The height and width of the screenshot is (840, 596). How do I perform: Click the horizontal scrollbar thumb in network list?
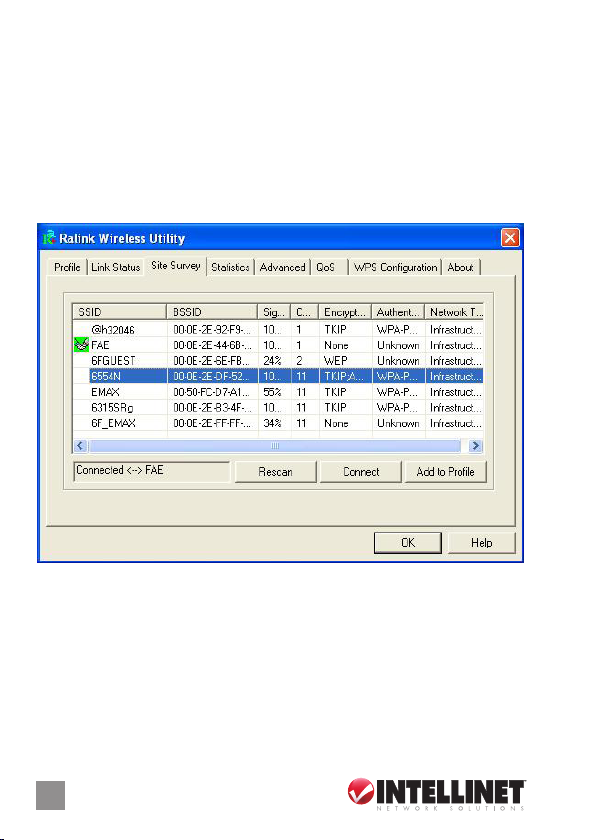[x=275, y=446]
